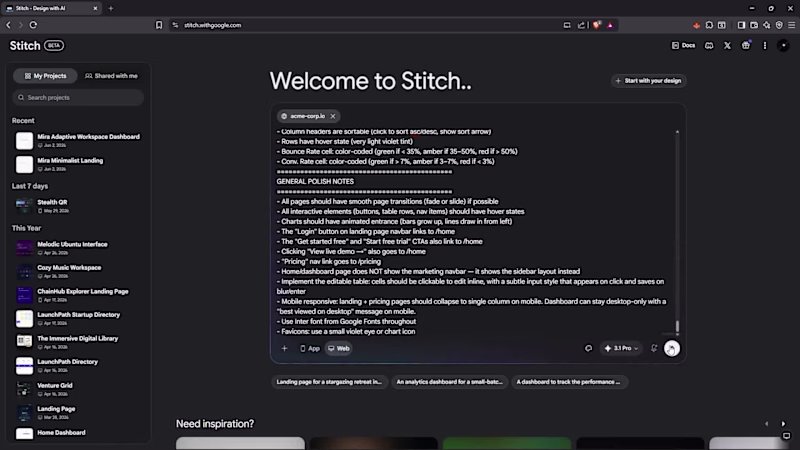
Task: Click the Stitch logo
Action: pyautogui.click(x=25, y=45)
